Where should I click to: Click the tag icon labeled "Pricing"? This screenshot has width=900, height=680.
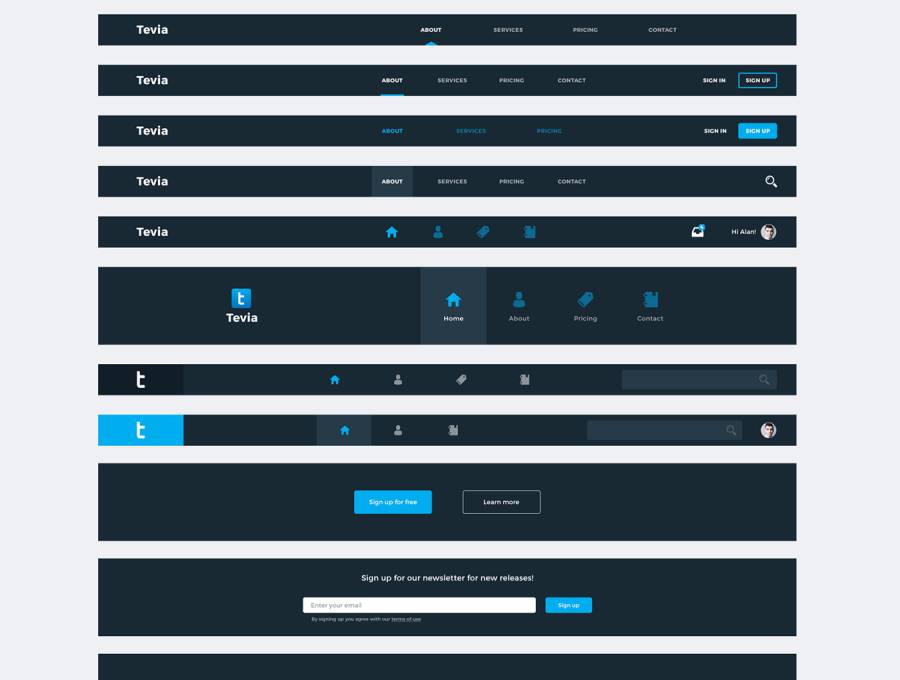pos(585,300)
